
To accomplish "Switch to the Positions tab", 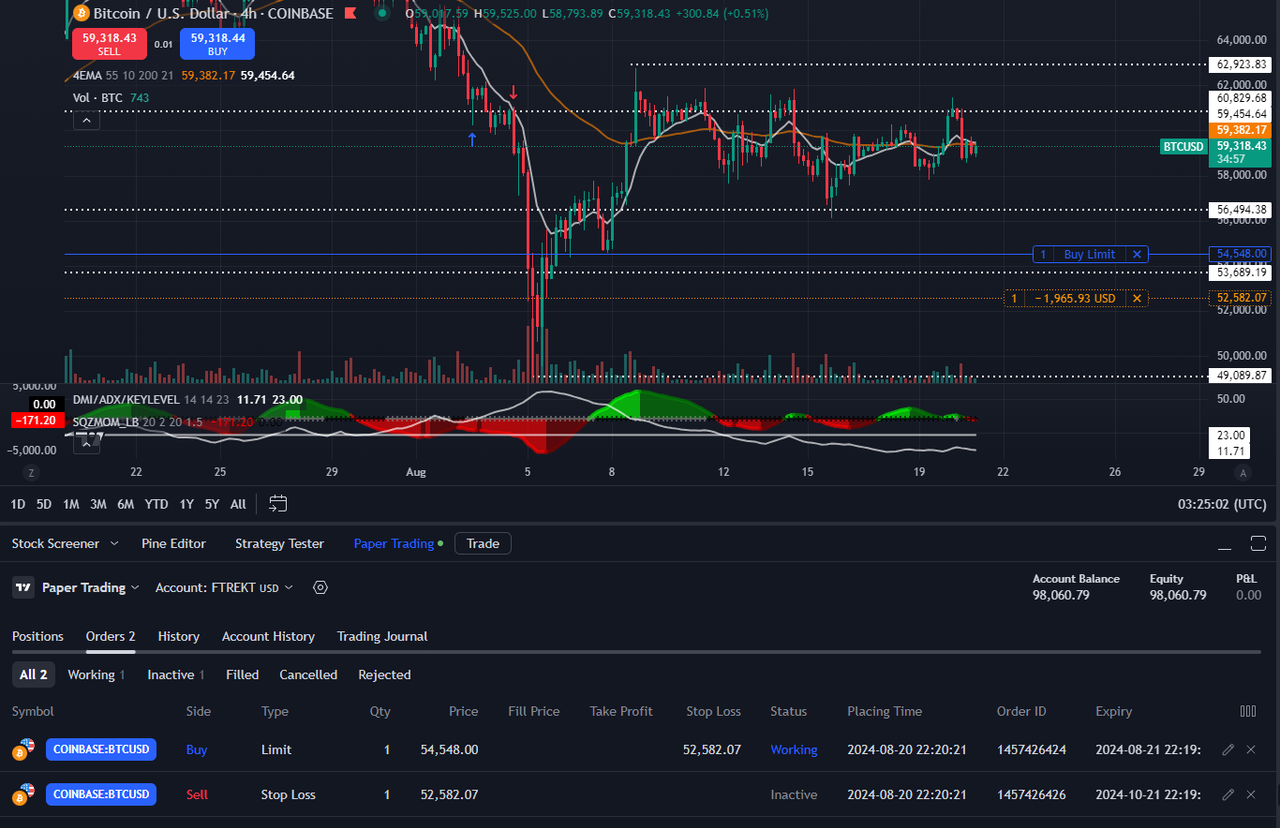I will coord(38,636).
